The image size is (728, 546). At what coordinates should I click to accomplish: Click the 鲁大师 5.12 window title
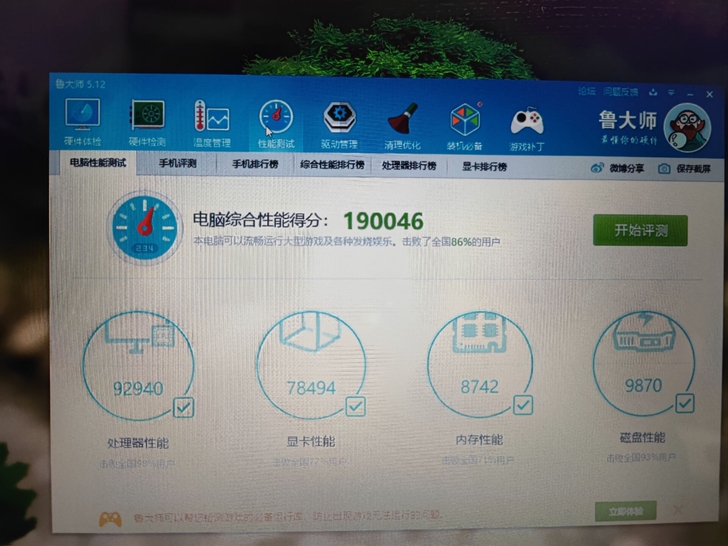[80, 84]
